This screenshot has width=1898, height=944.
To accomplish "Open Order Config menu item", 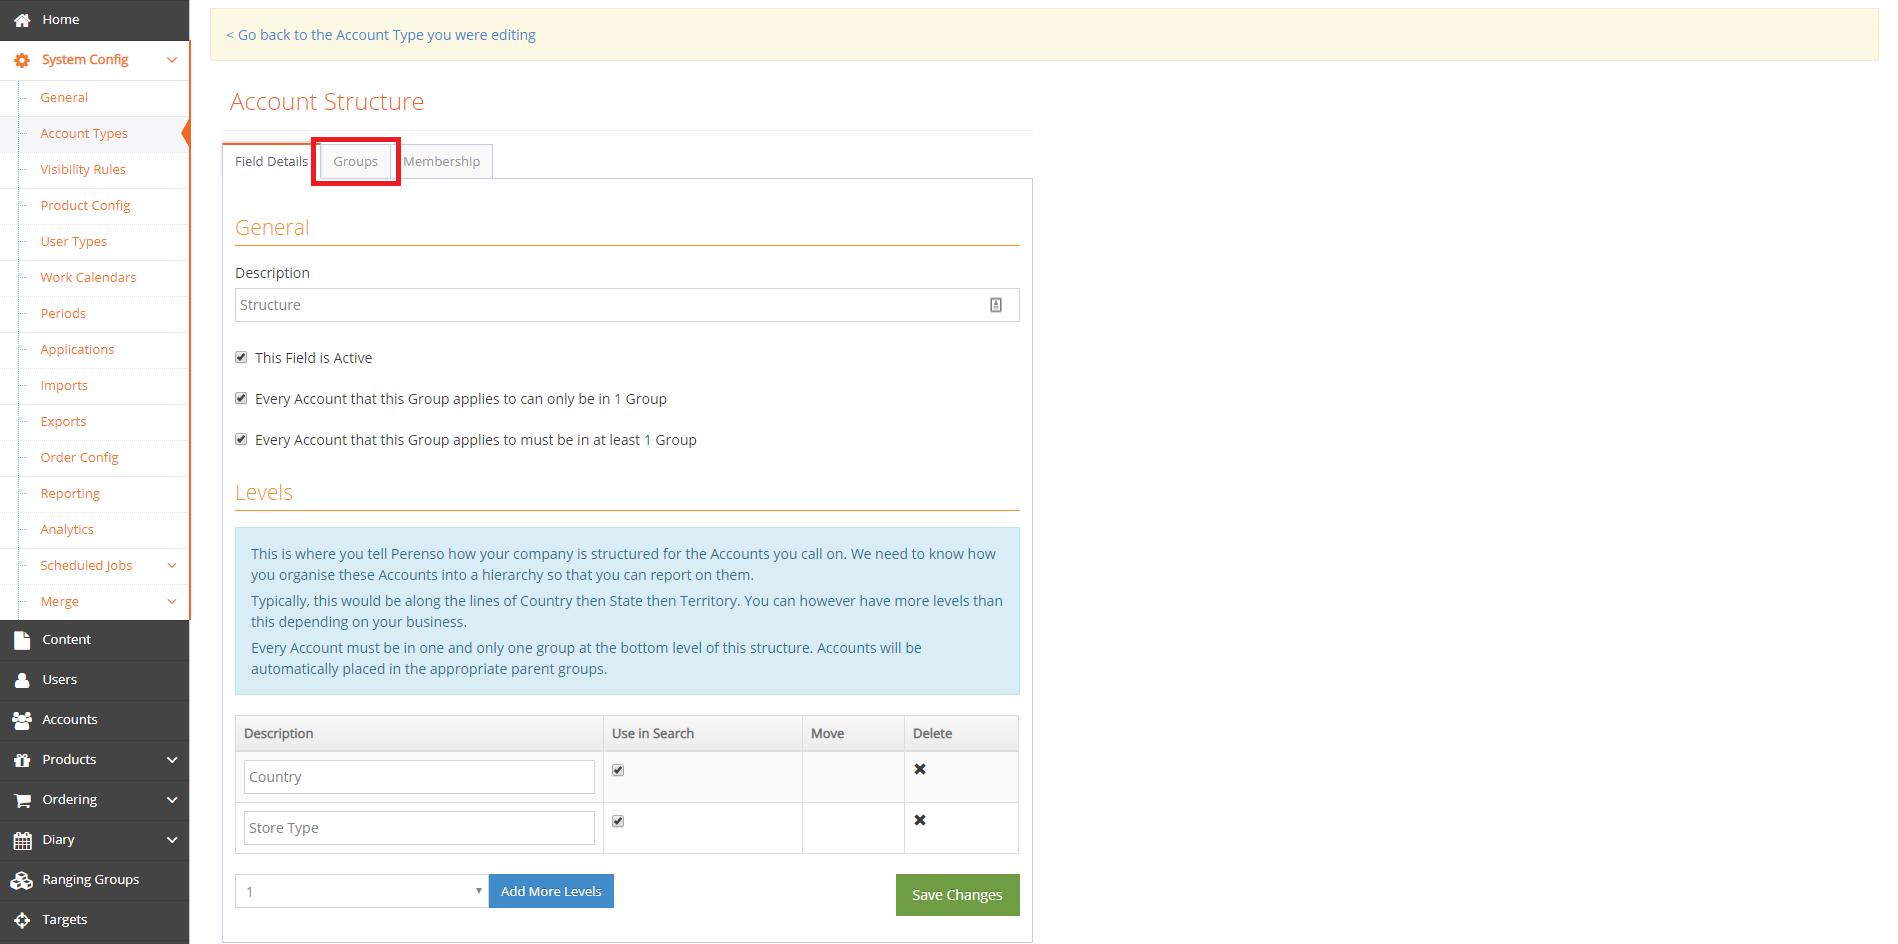I will [79, 457].
